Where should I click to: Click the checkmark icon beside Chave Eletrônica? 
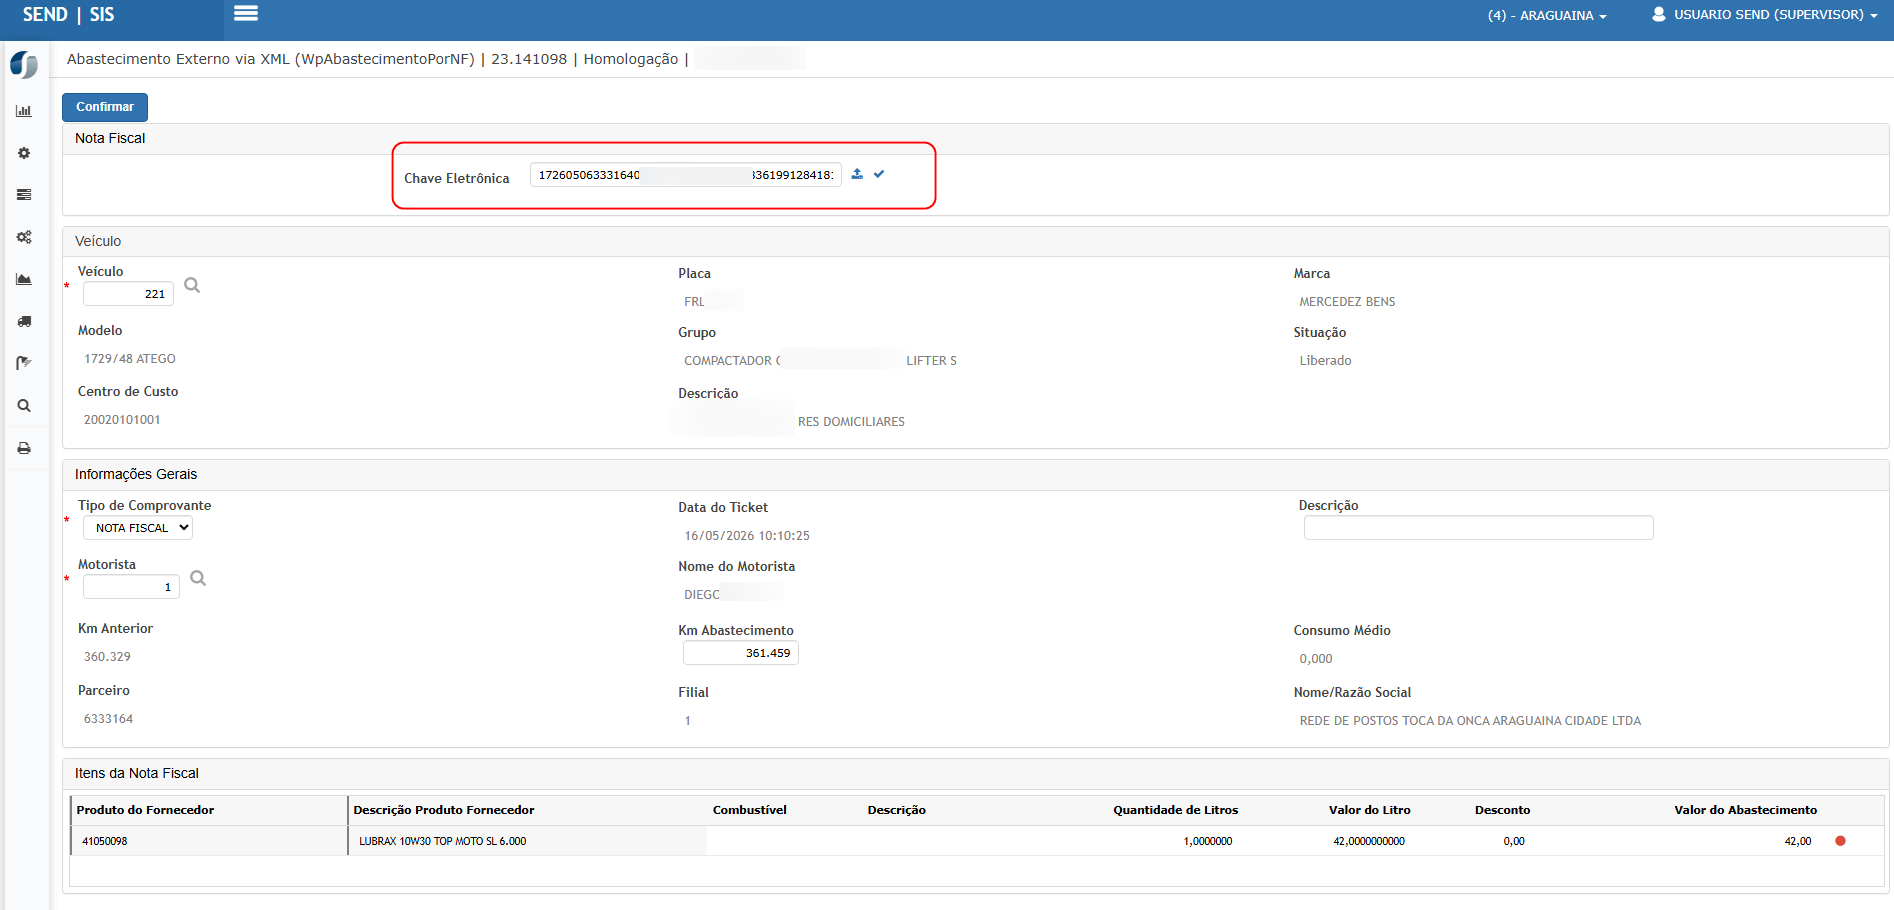pos(879,174)
